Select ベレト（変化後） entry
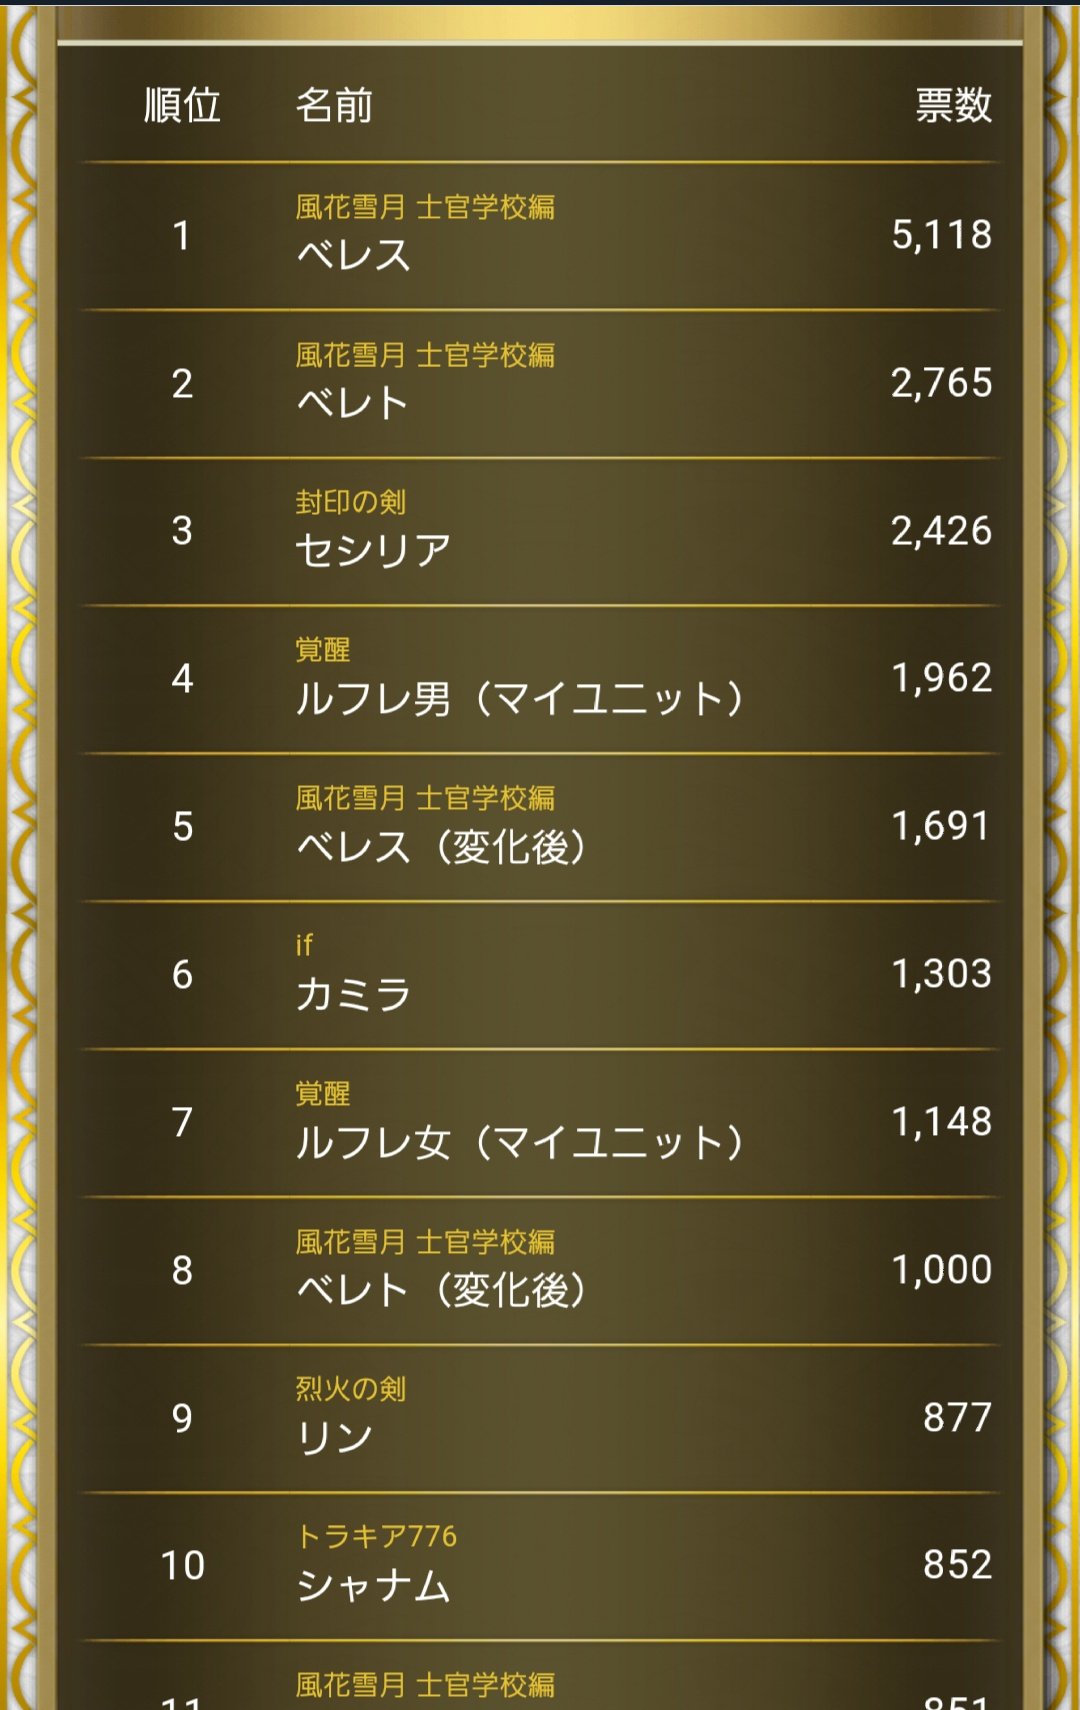 tap(441, 1290)
